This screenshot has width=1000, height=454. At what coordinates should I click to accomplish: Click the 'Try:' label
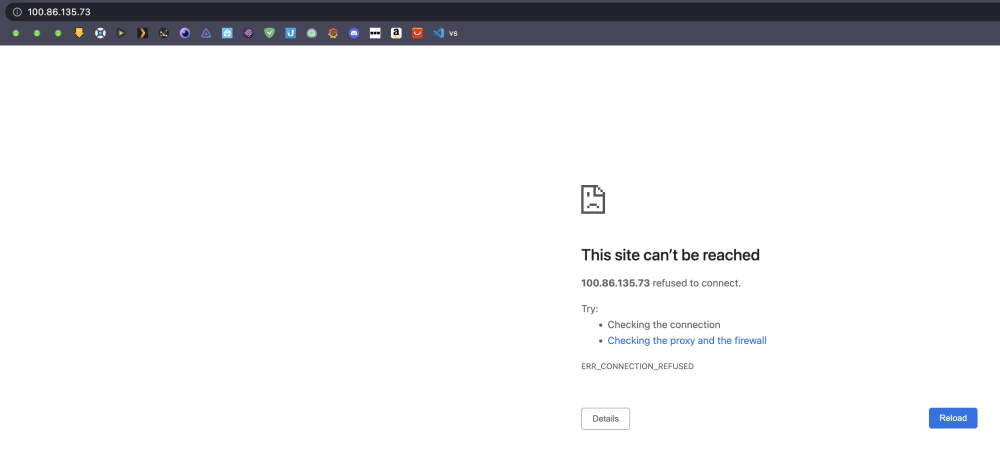[590, 309]
